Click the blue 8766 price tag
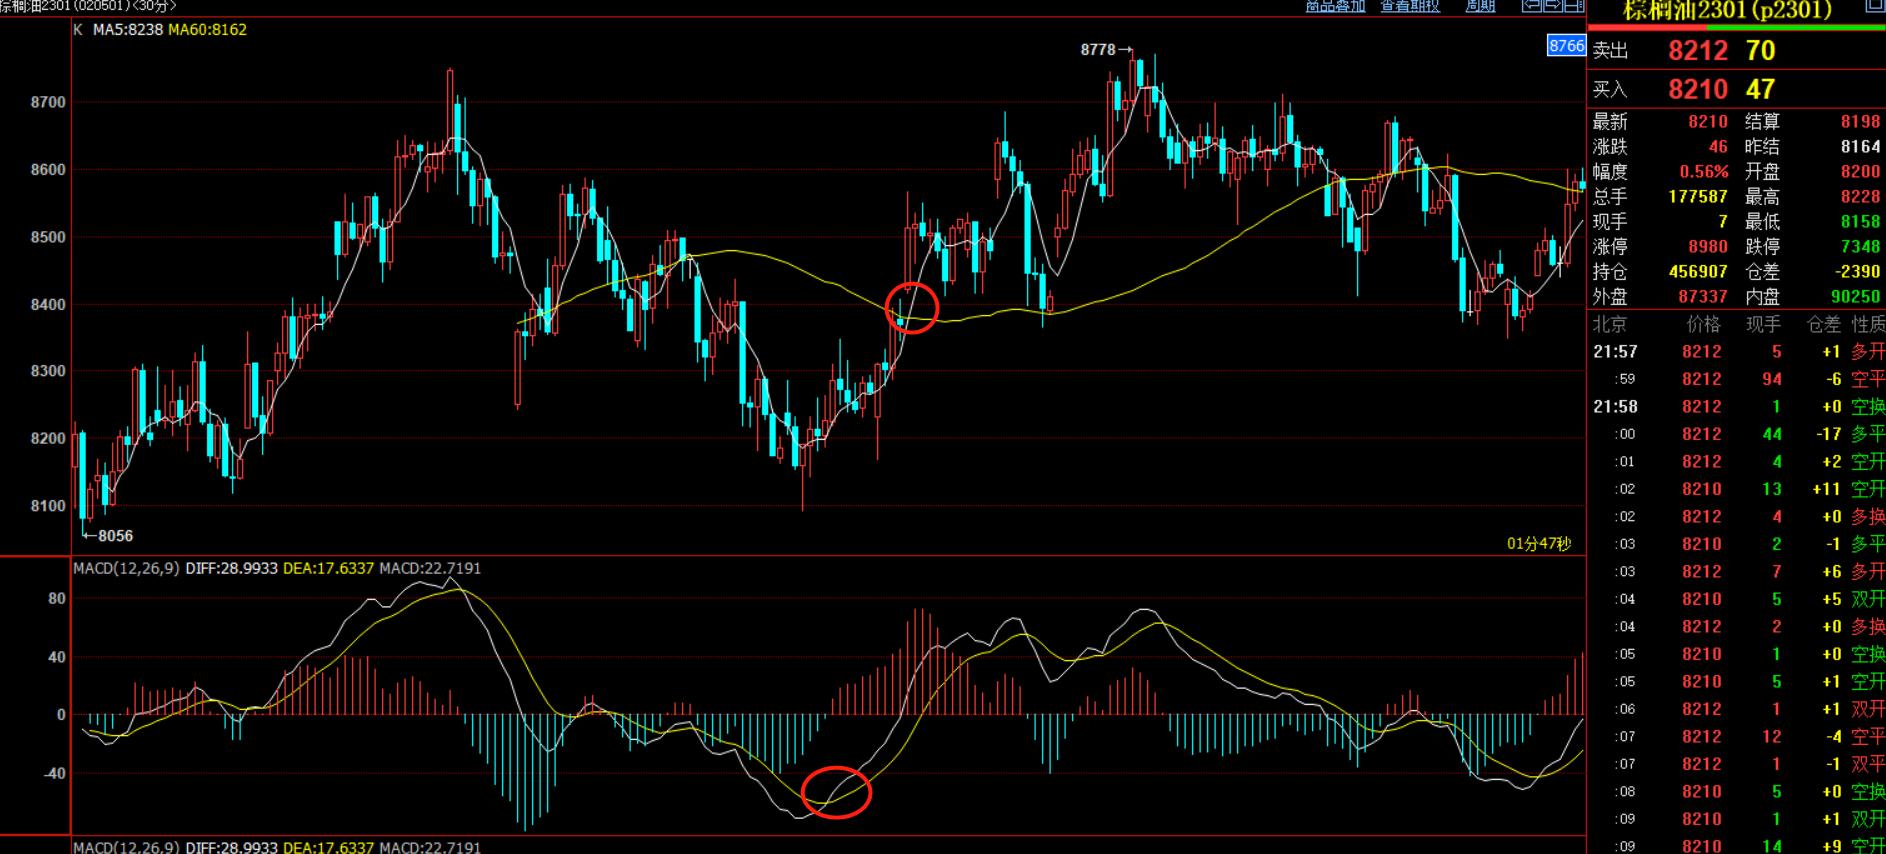Screen dimensions: 1886x854 click(x=1566, y=46)
